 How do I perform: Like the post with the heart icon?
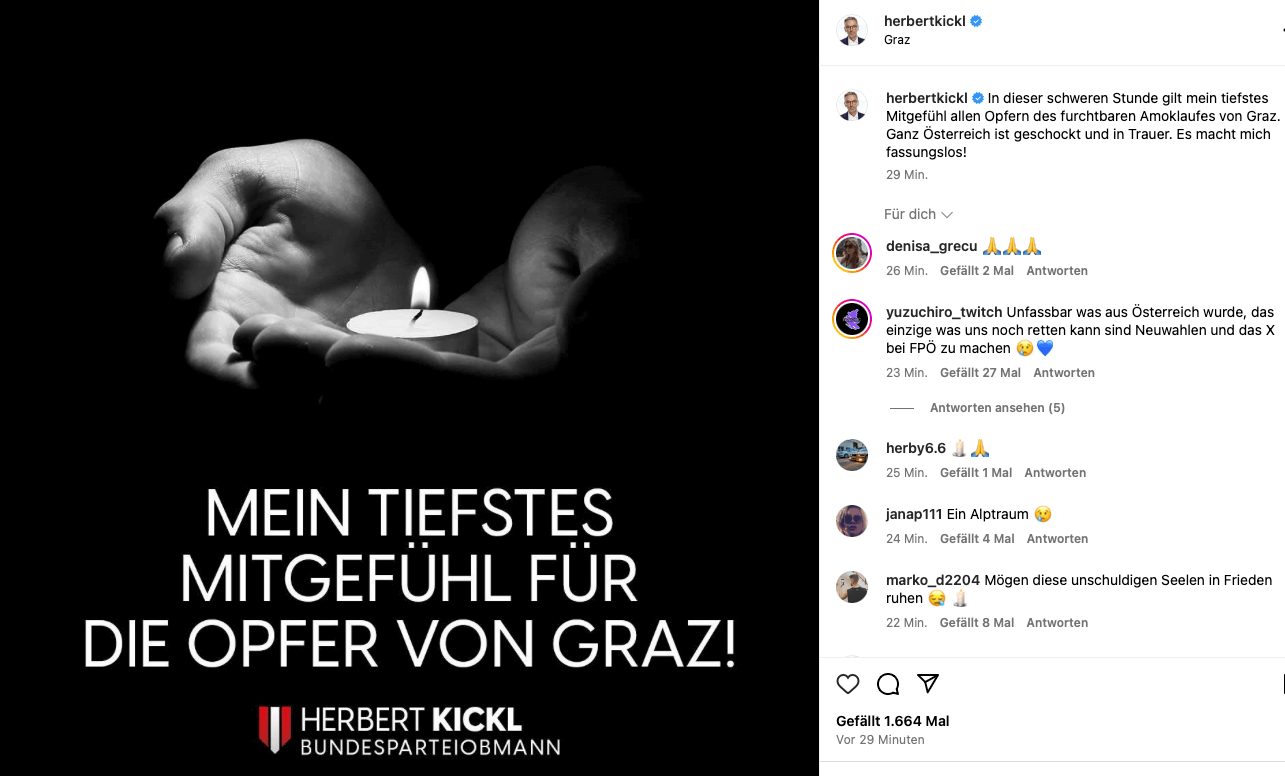coord(848,684)
